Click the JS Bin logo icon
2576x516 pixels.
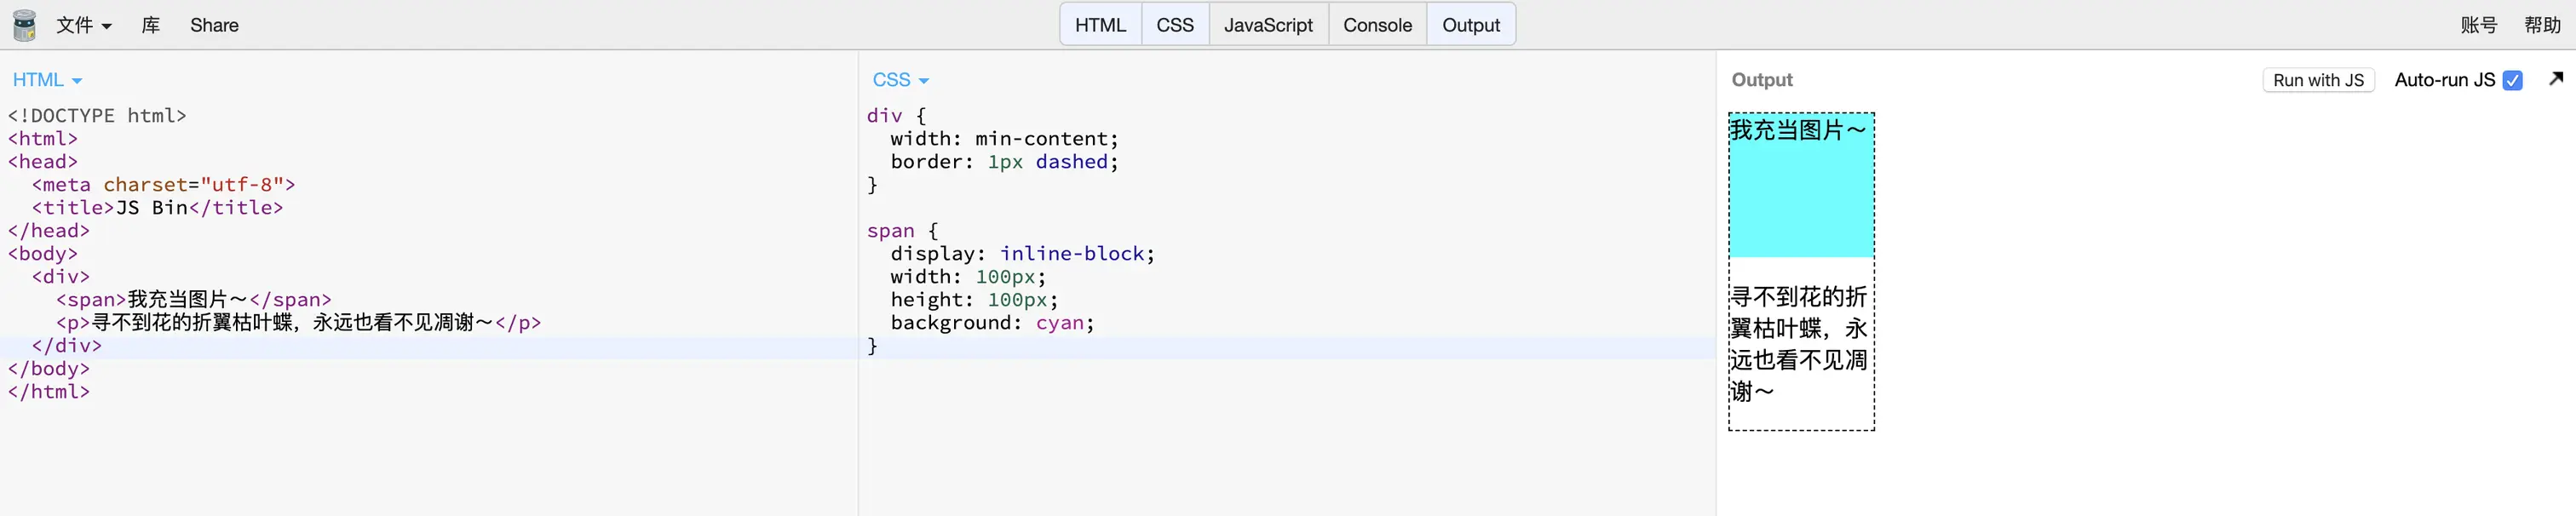(24, 25)
